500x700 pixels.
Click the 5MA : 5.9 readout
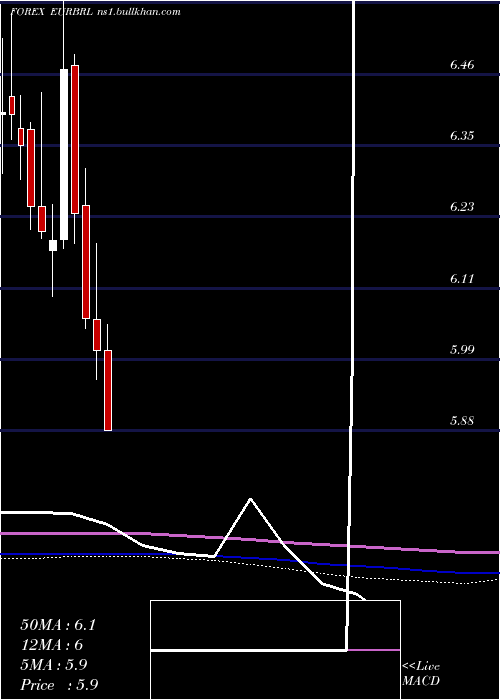click(54, 665)
